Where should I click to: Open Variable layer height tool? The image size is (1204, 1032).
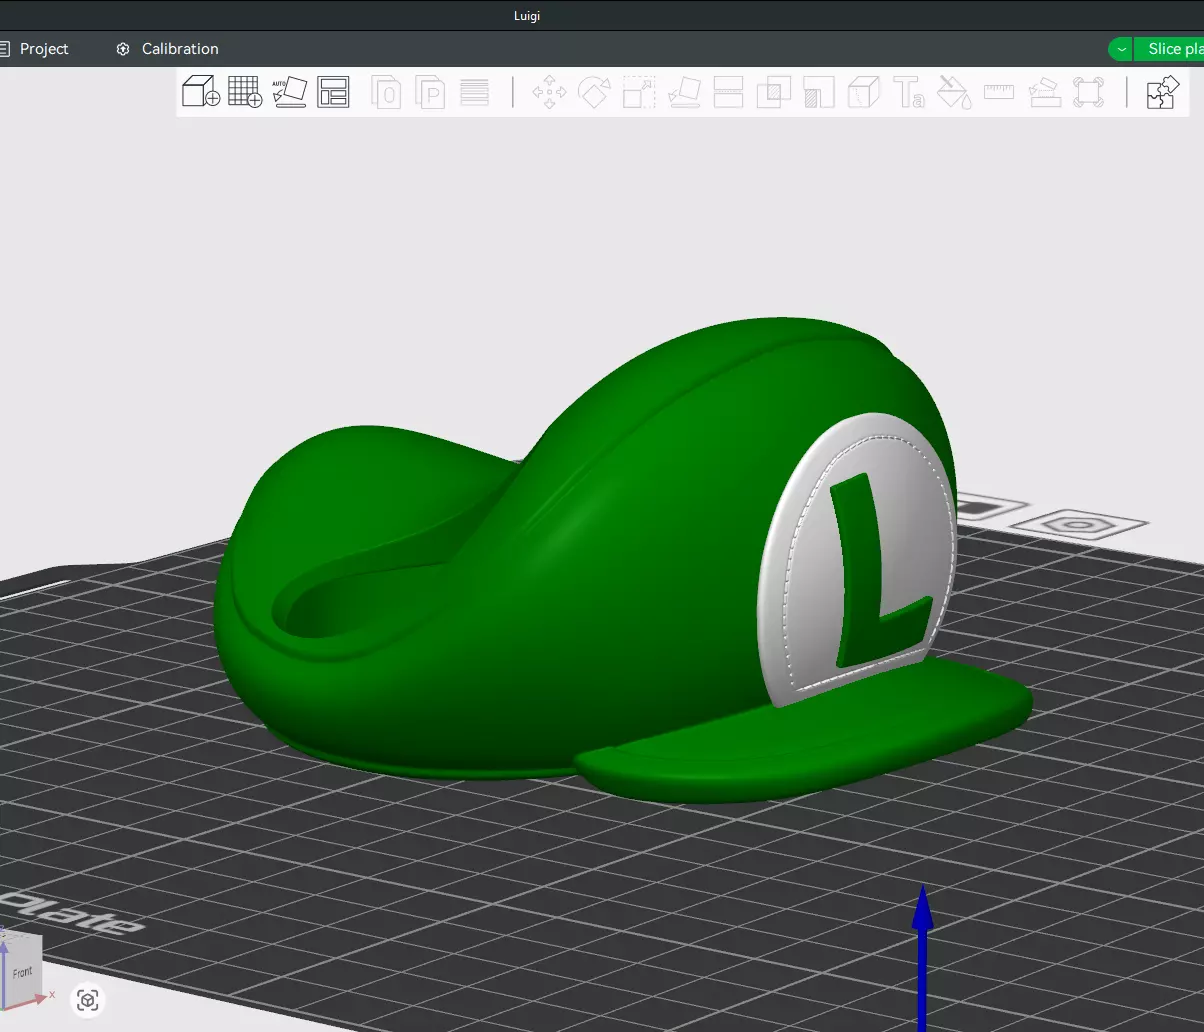pyautogui.click(x=474, y=92)
